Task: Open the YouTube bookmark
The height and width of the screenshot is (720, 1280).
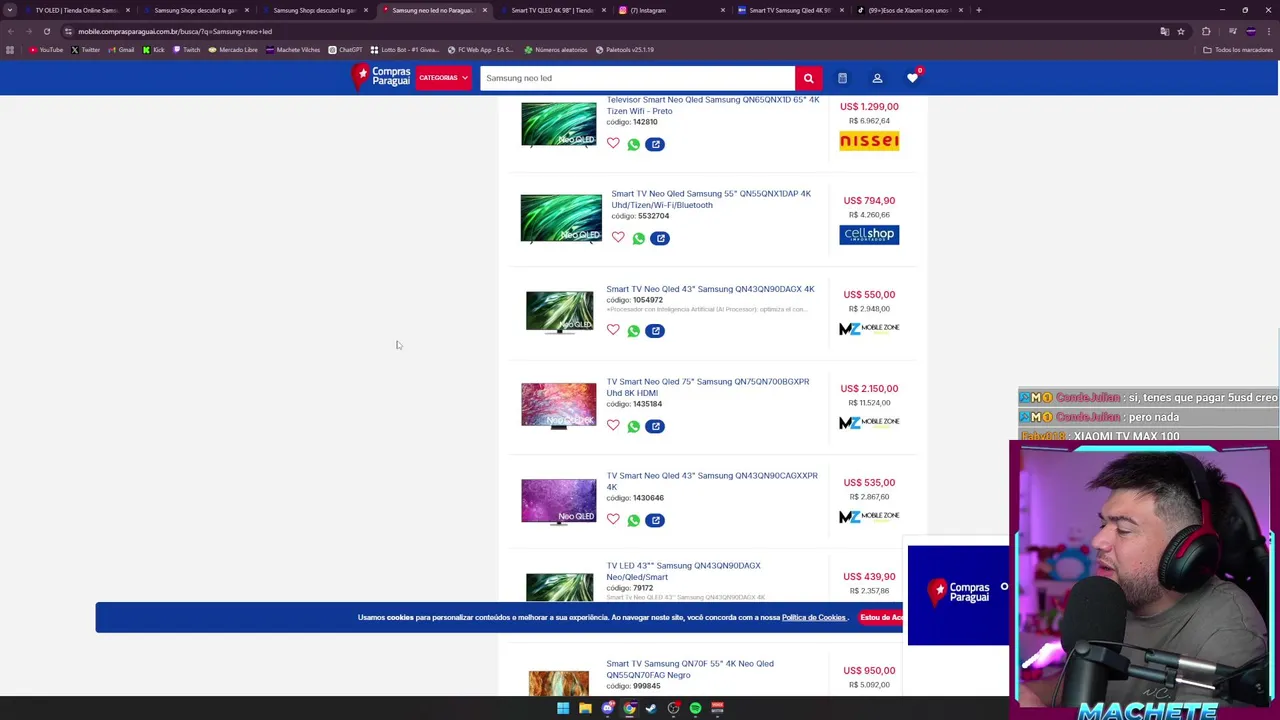Action: pos(46,49)
